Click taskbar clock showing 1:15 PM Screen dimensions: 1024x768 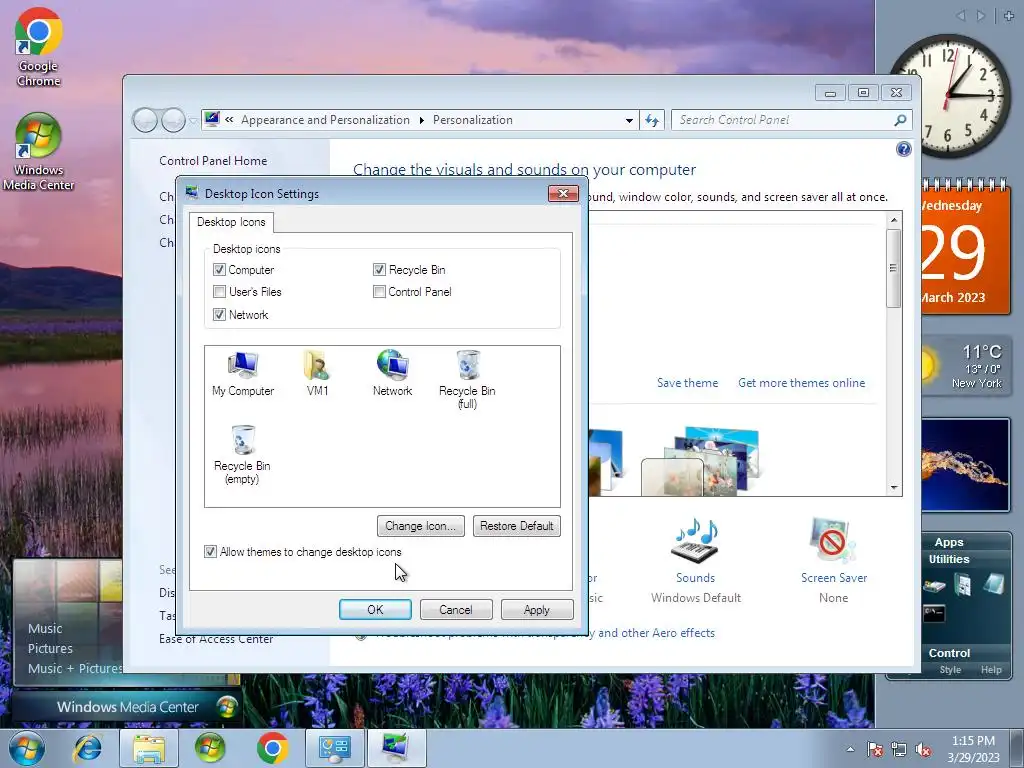tap(973, 749)
